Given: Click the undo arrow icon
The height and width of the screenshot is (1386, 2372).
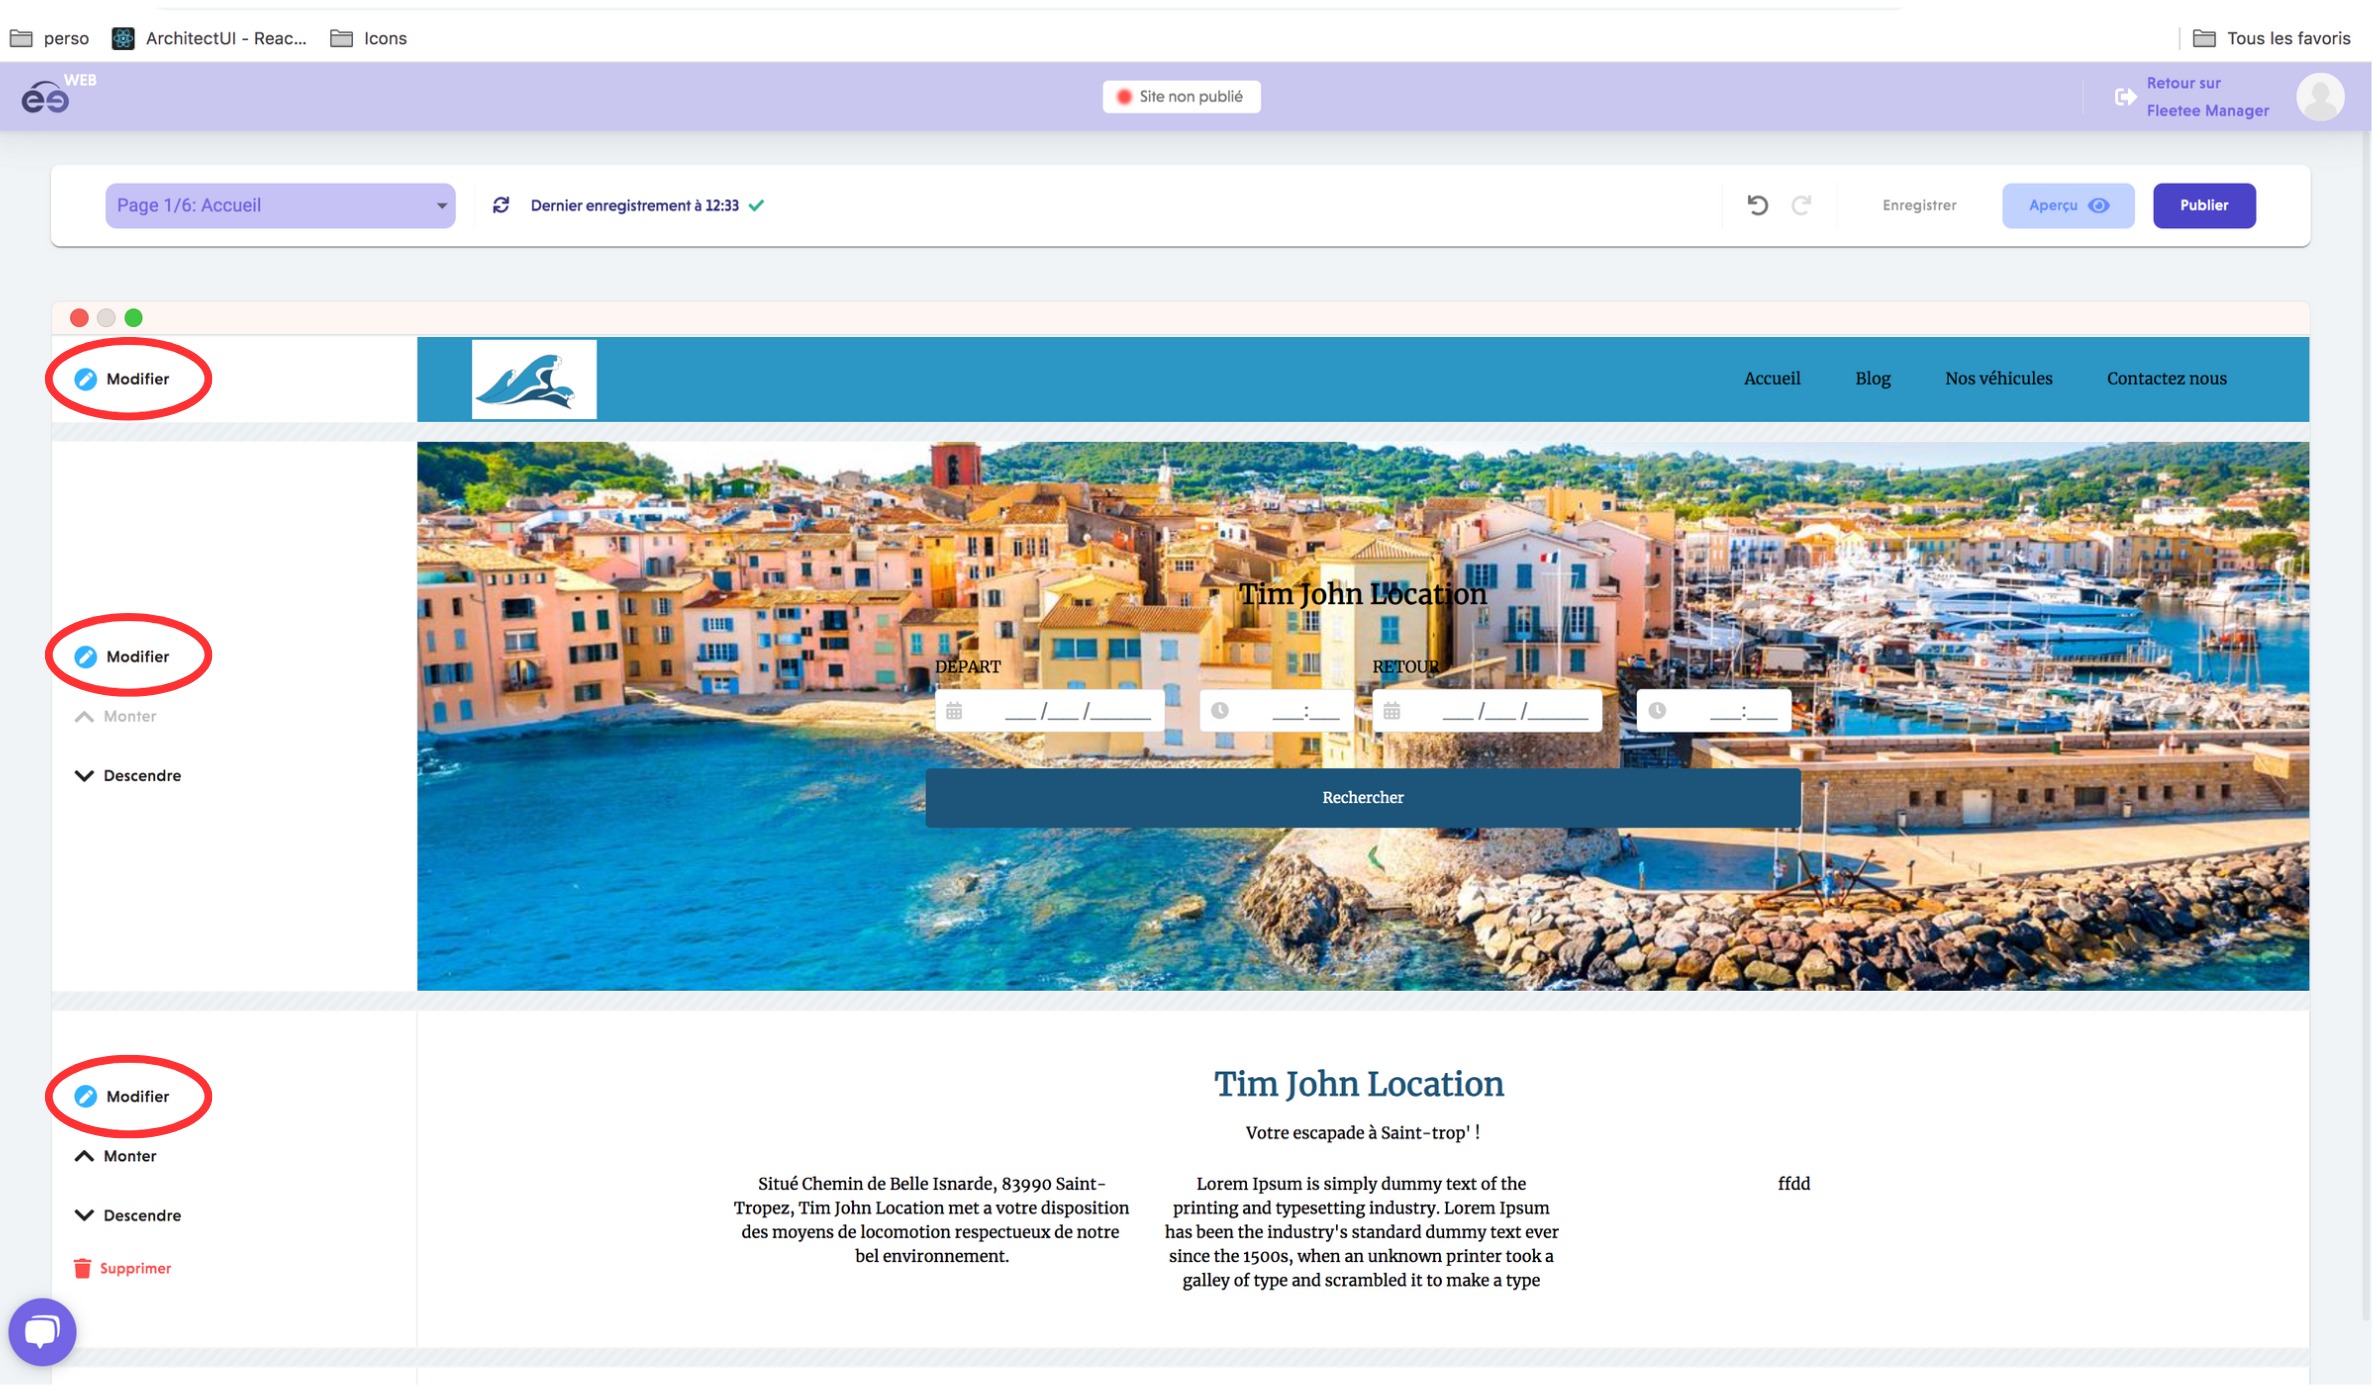Looking at the screenshot, I should (x=1757, y=205).
